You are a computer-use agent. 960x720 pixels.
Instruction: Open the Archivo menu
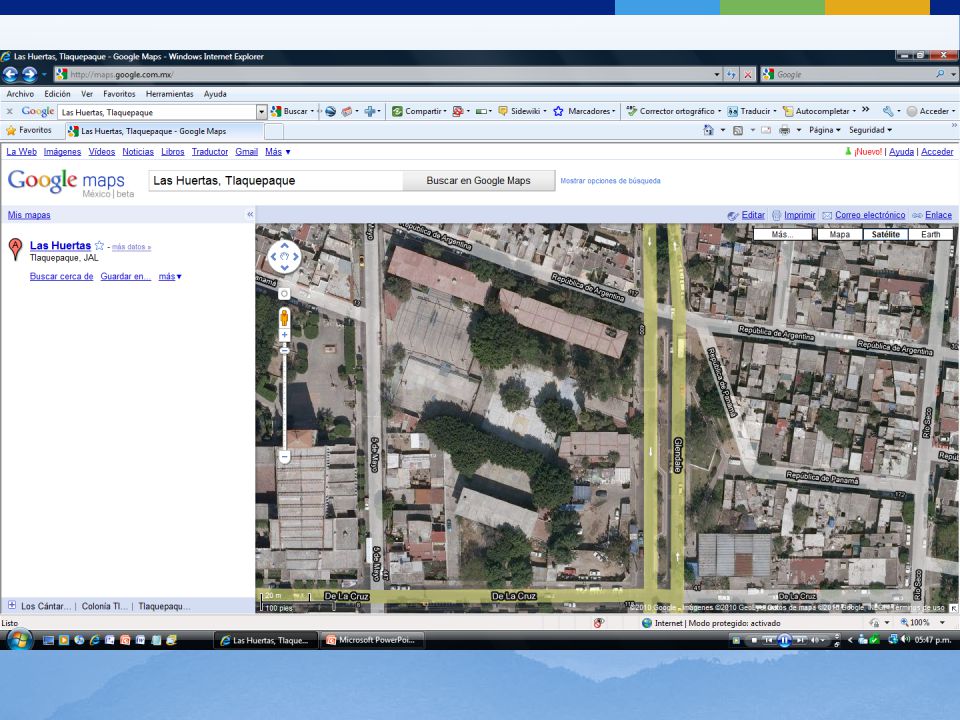tap(20, 94)
